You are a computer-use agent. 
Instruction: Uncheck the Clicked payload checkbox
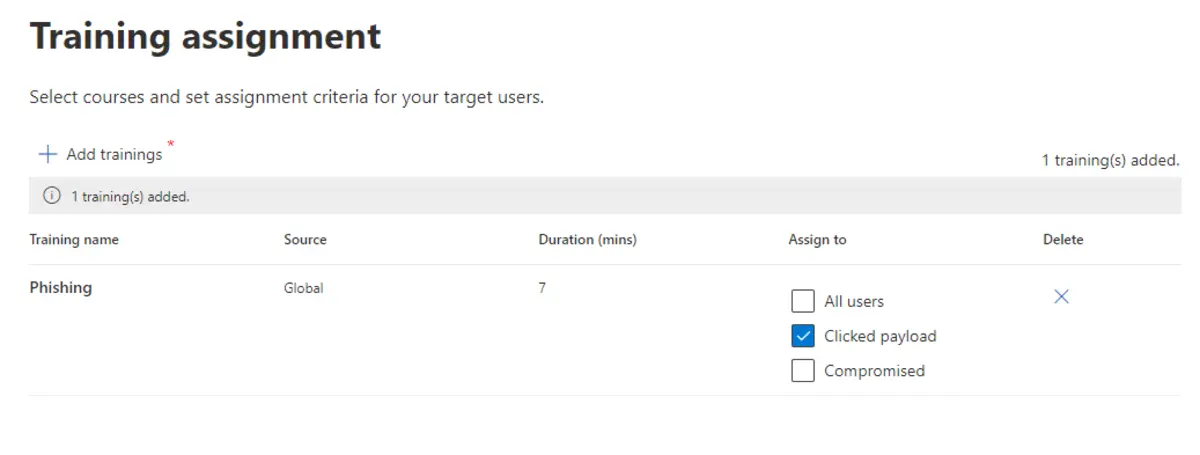(x=803, y=336)
